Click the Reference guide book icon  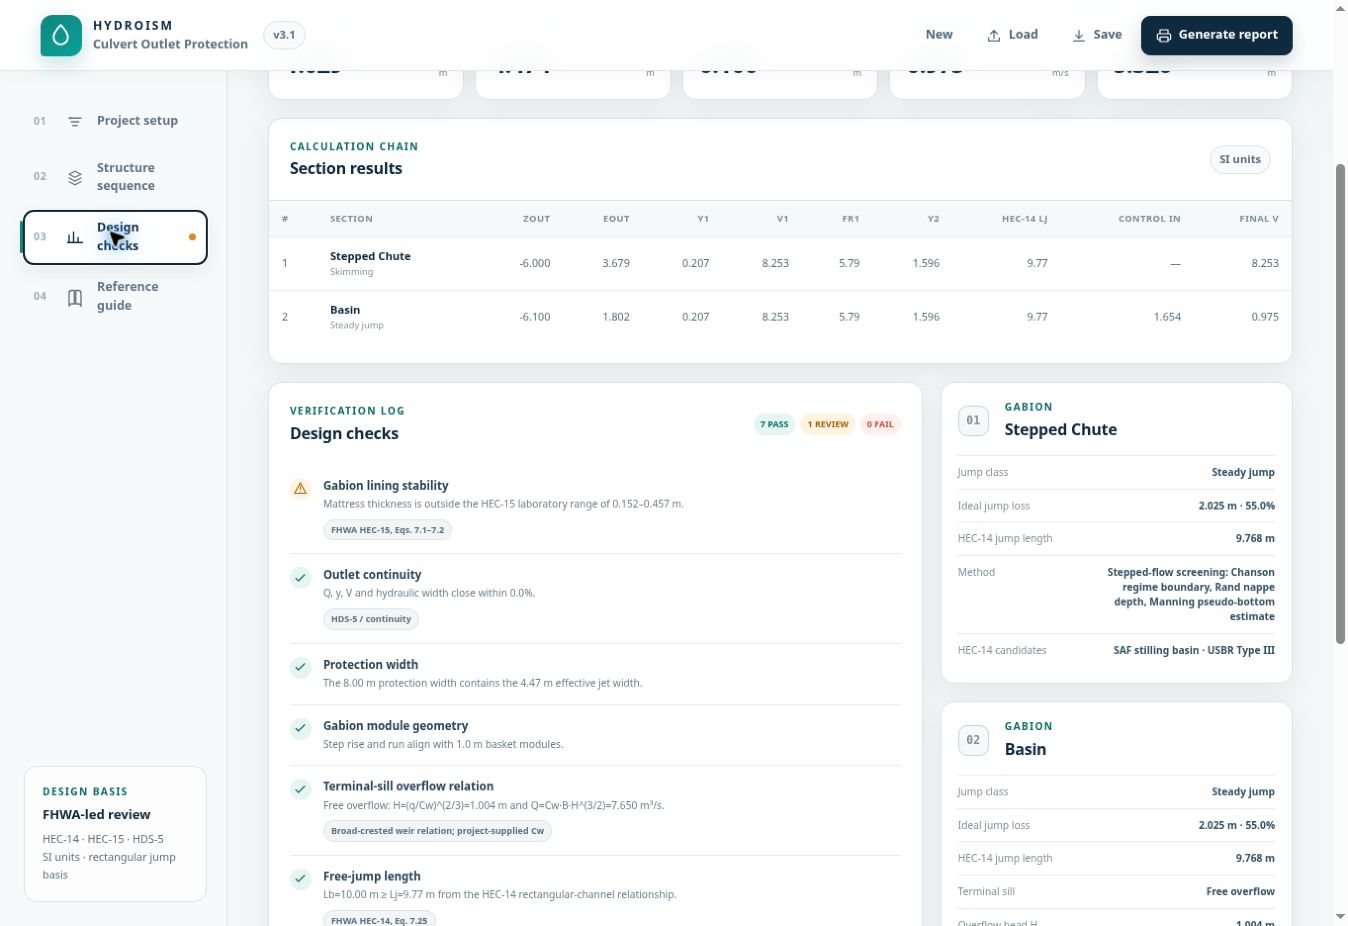click(x=75, y=297)
